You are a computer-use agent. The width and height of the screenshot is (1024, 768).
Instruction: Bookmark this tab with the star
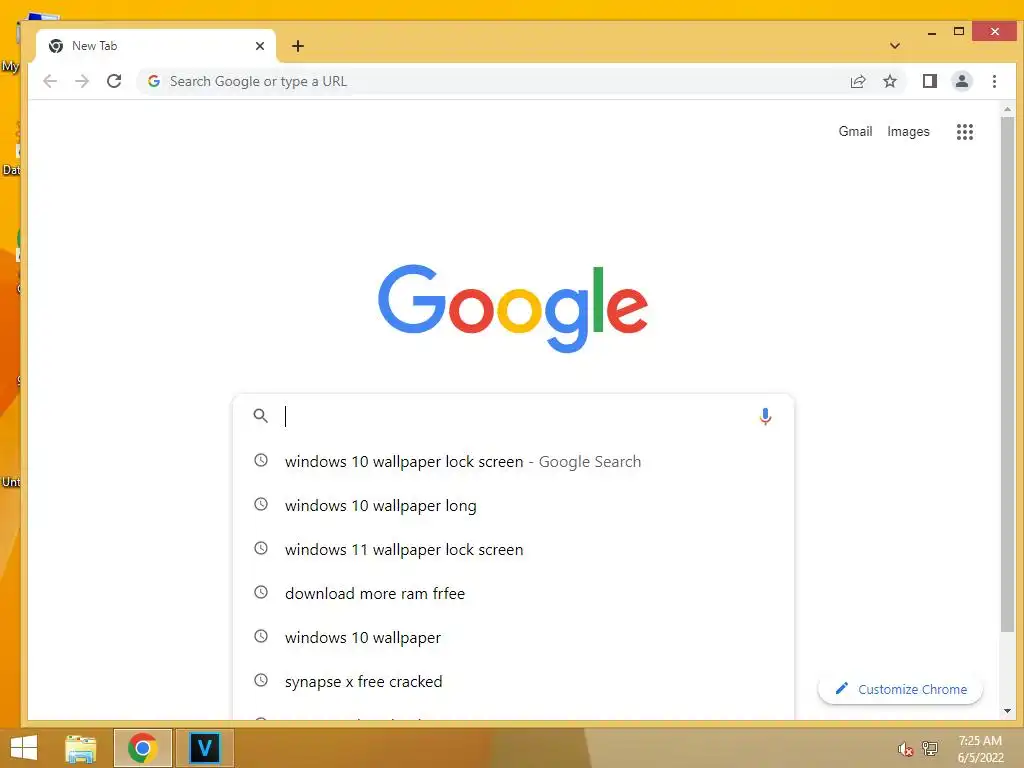(x=889, y=81)
